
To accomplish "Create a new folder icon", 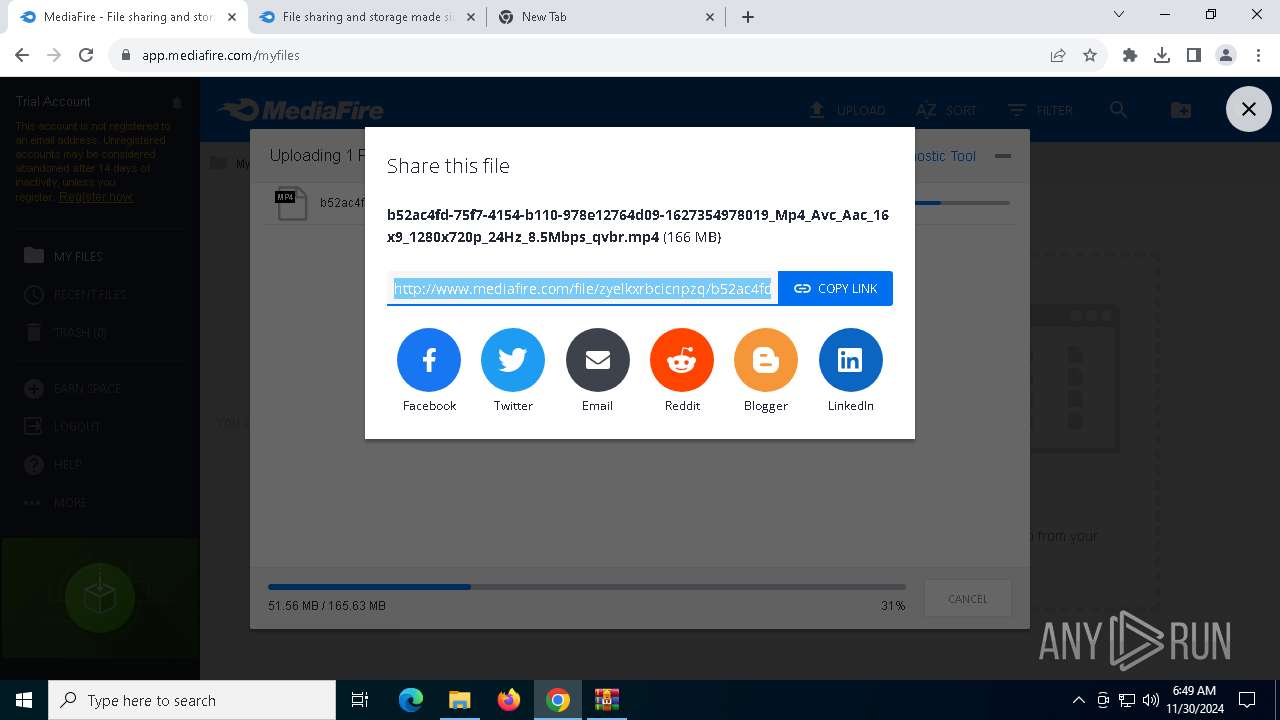I will [x=1181, y=110].
